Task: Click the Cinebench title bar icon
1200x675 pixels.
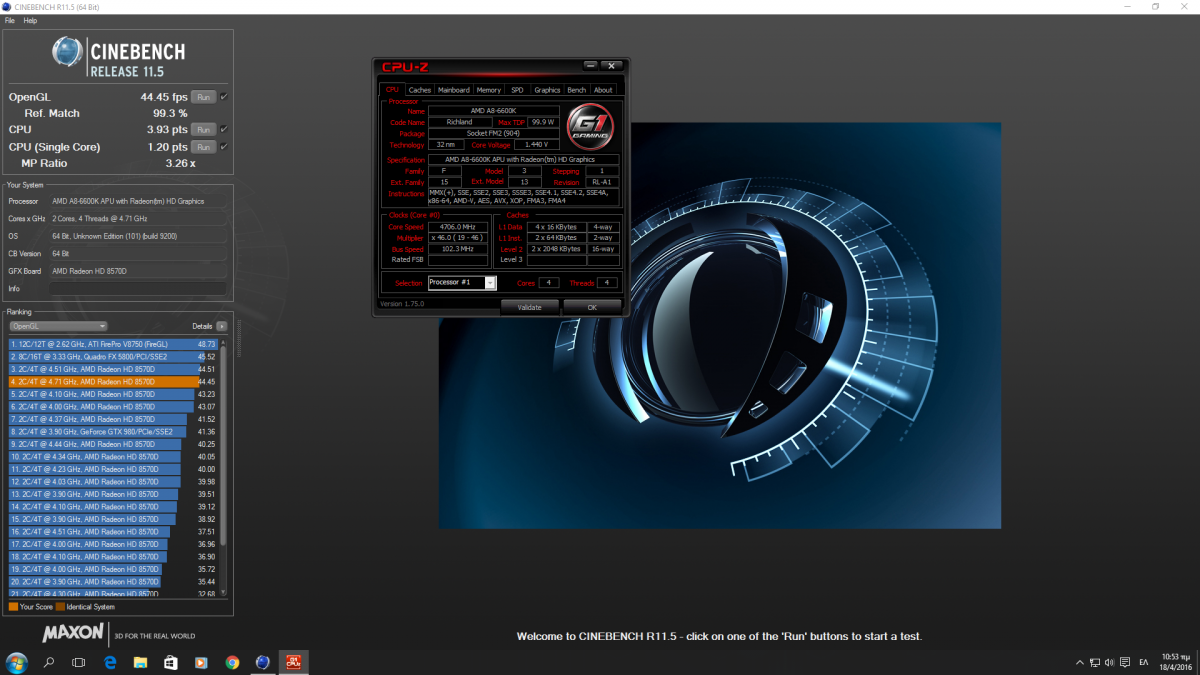Action: pos(7,6)
